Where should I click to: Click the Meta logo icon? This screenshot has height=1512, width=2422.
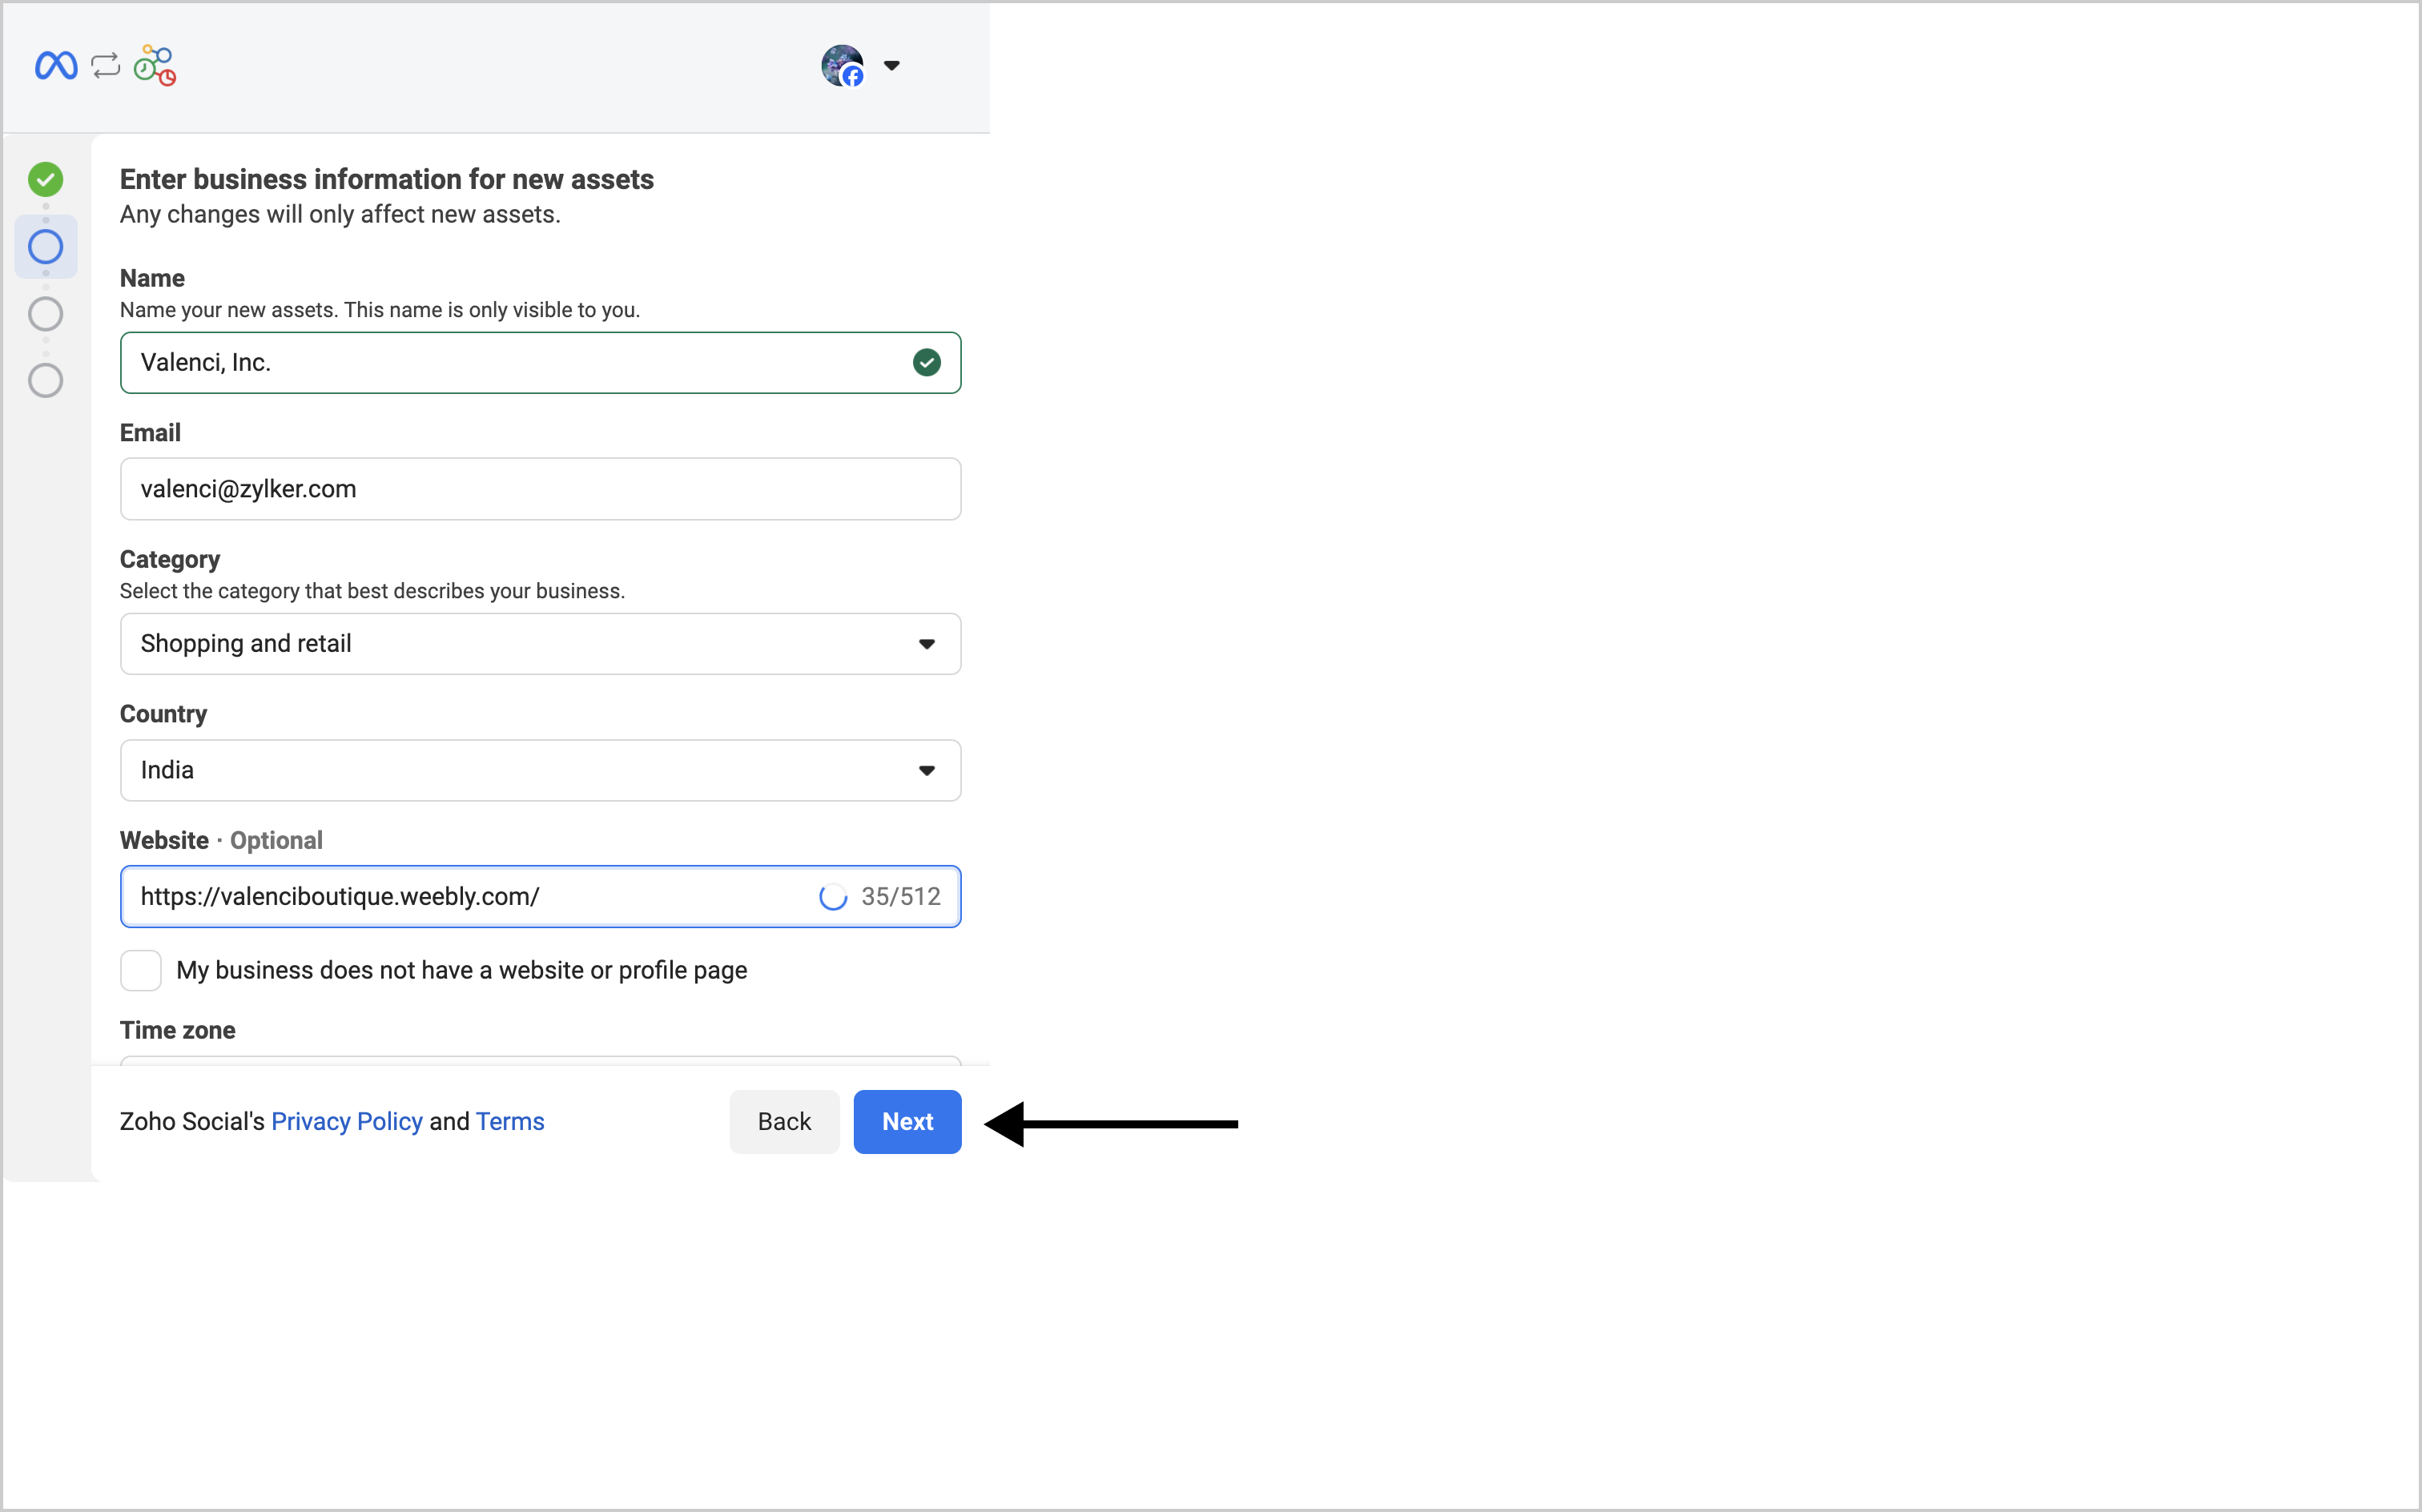(56, 66)
